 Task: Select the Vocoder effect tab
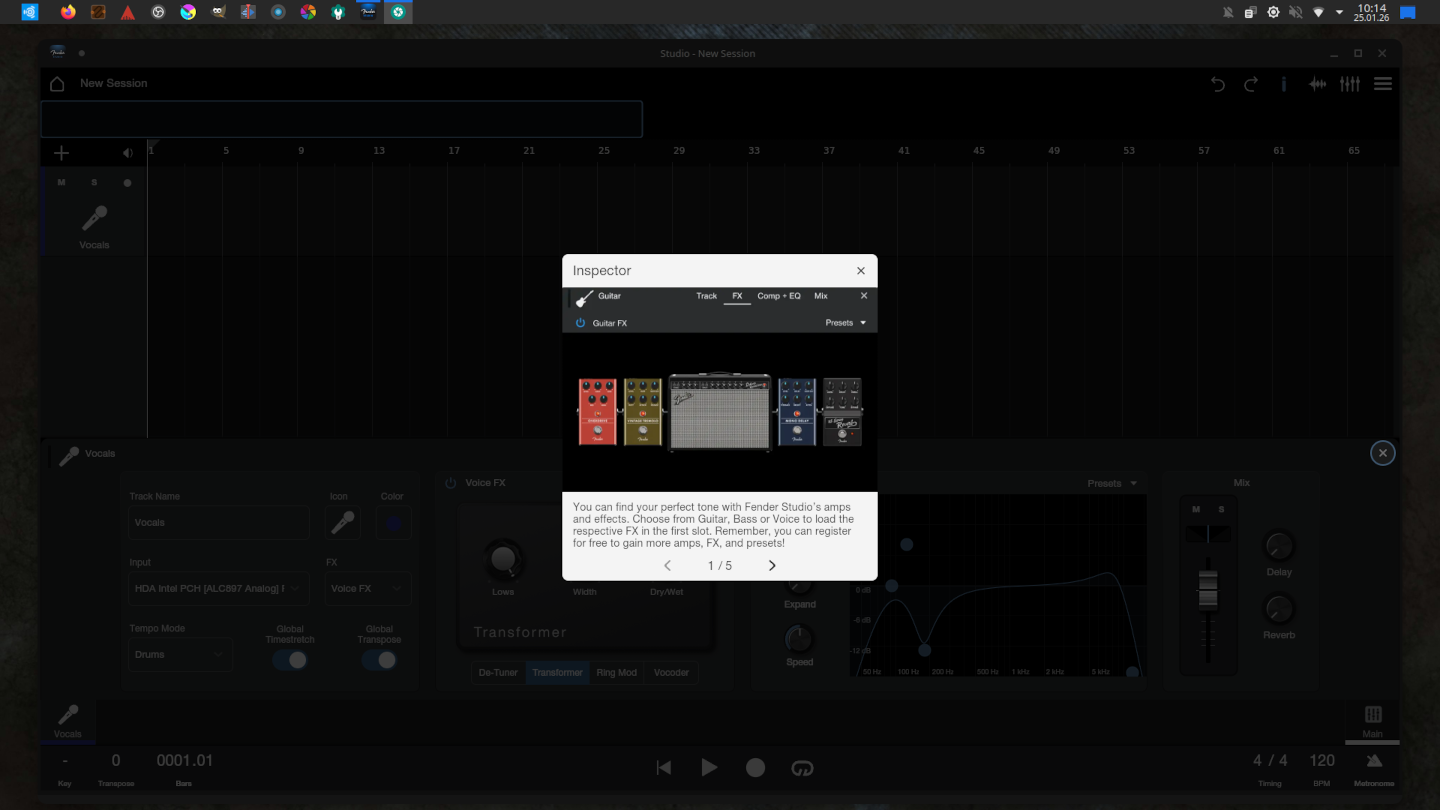pyautogui.click(x=671, y=673)
